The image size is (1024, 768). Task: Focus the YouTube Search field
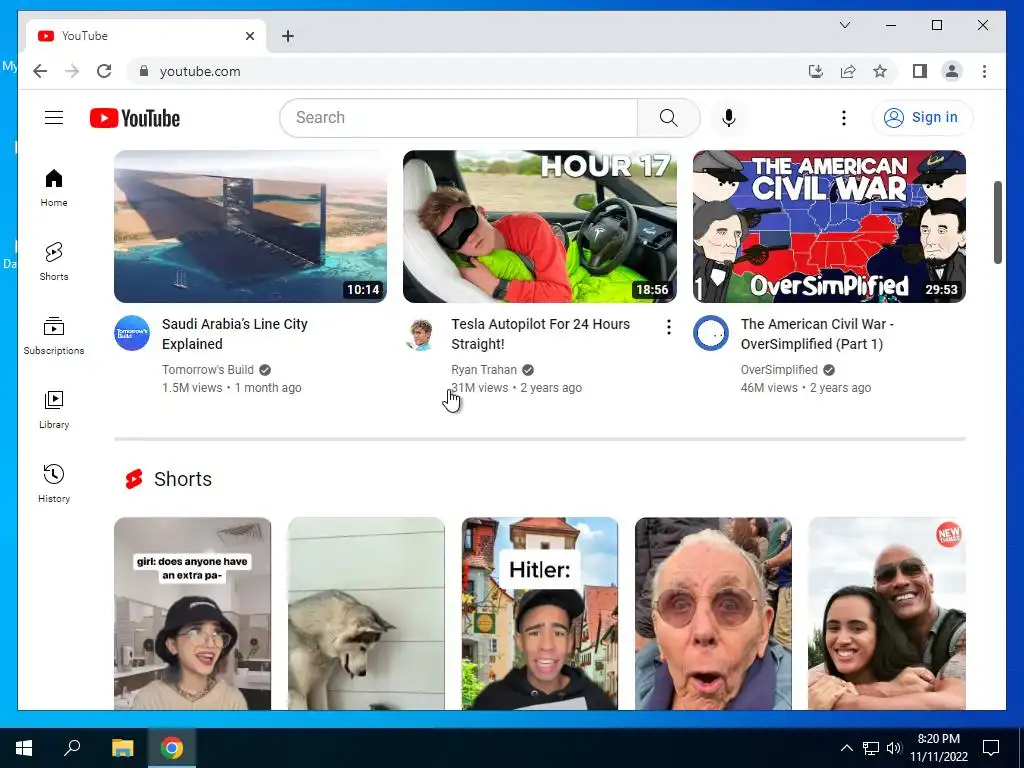[x=458, y=118]
